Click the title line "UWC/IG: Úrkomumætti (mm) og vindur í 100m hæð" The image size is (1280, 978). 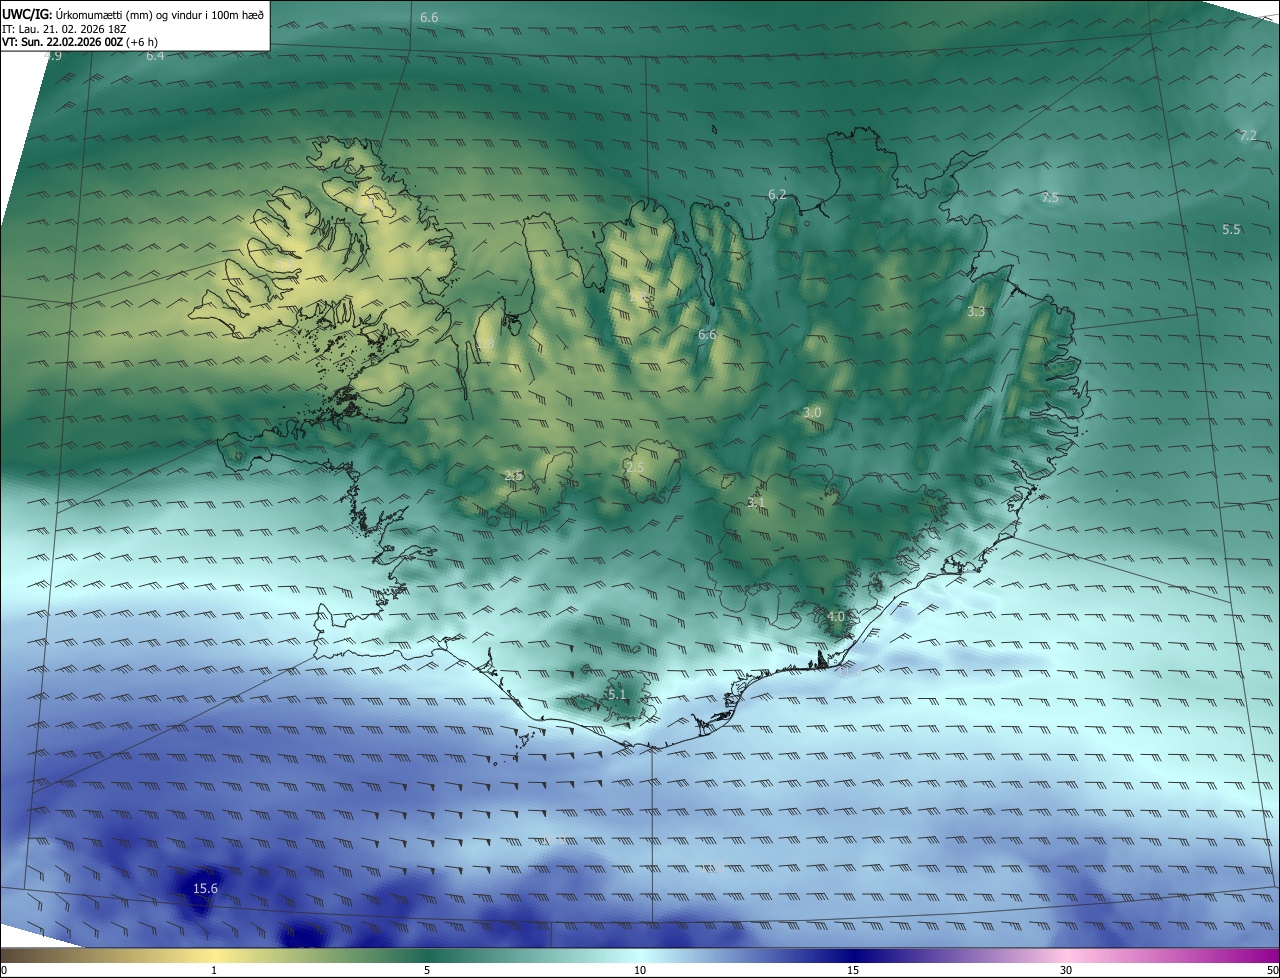tap(133, 14)
